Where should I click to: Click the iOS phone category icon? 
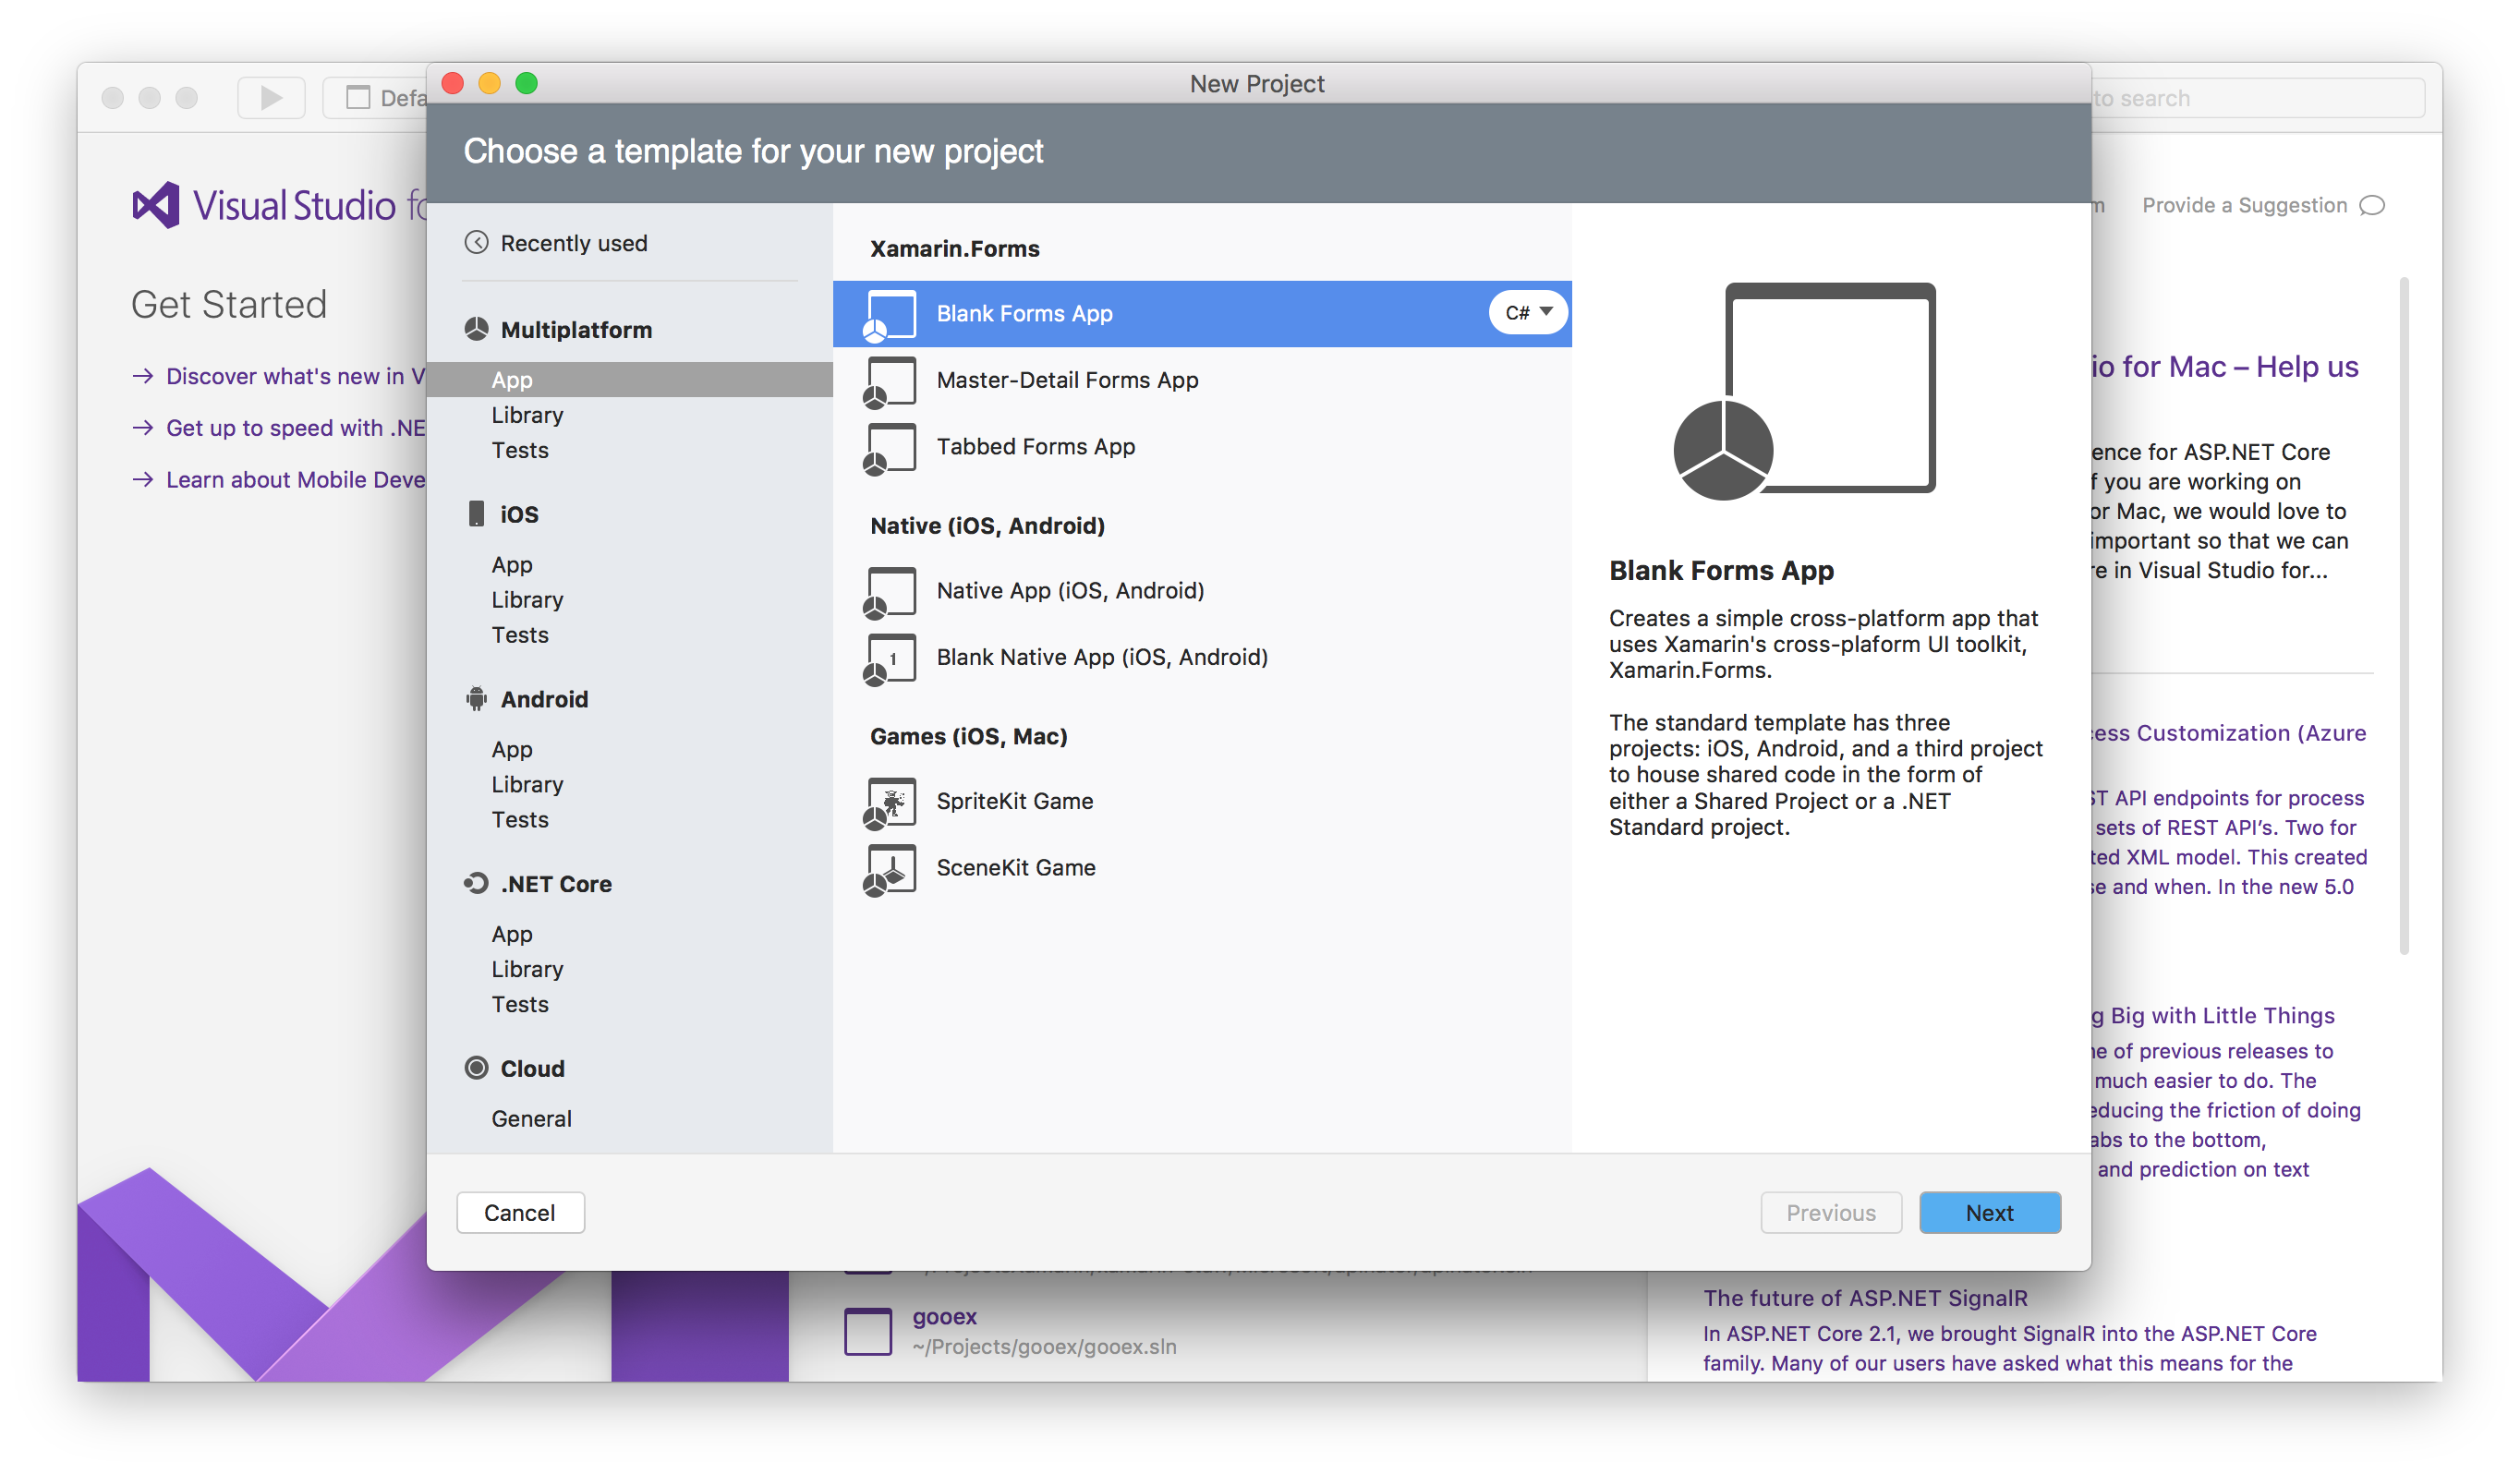point(476,514)
